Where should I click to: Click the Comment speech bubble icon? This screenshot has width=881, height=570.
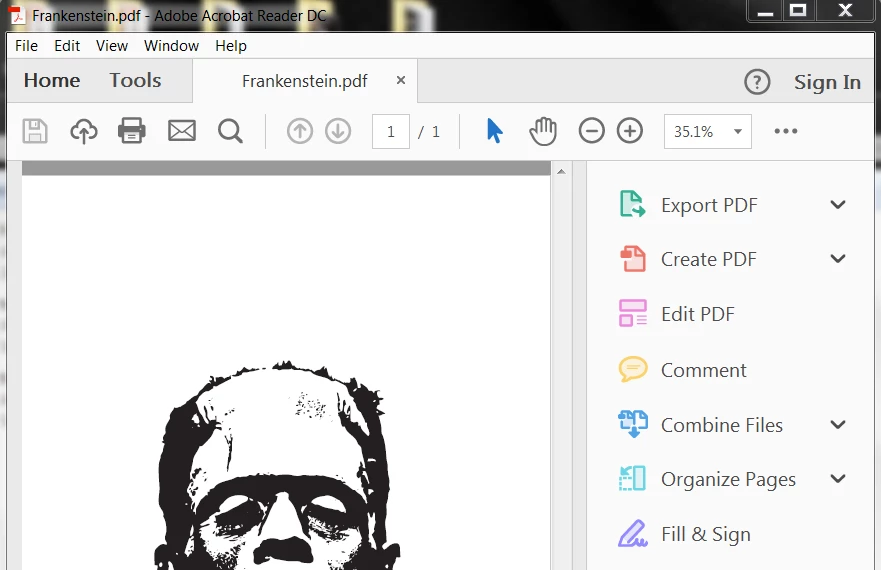(x=633, y=369)
